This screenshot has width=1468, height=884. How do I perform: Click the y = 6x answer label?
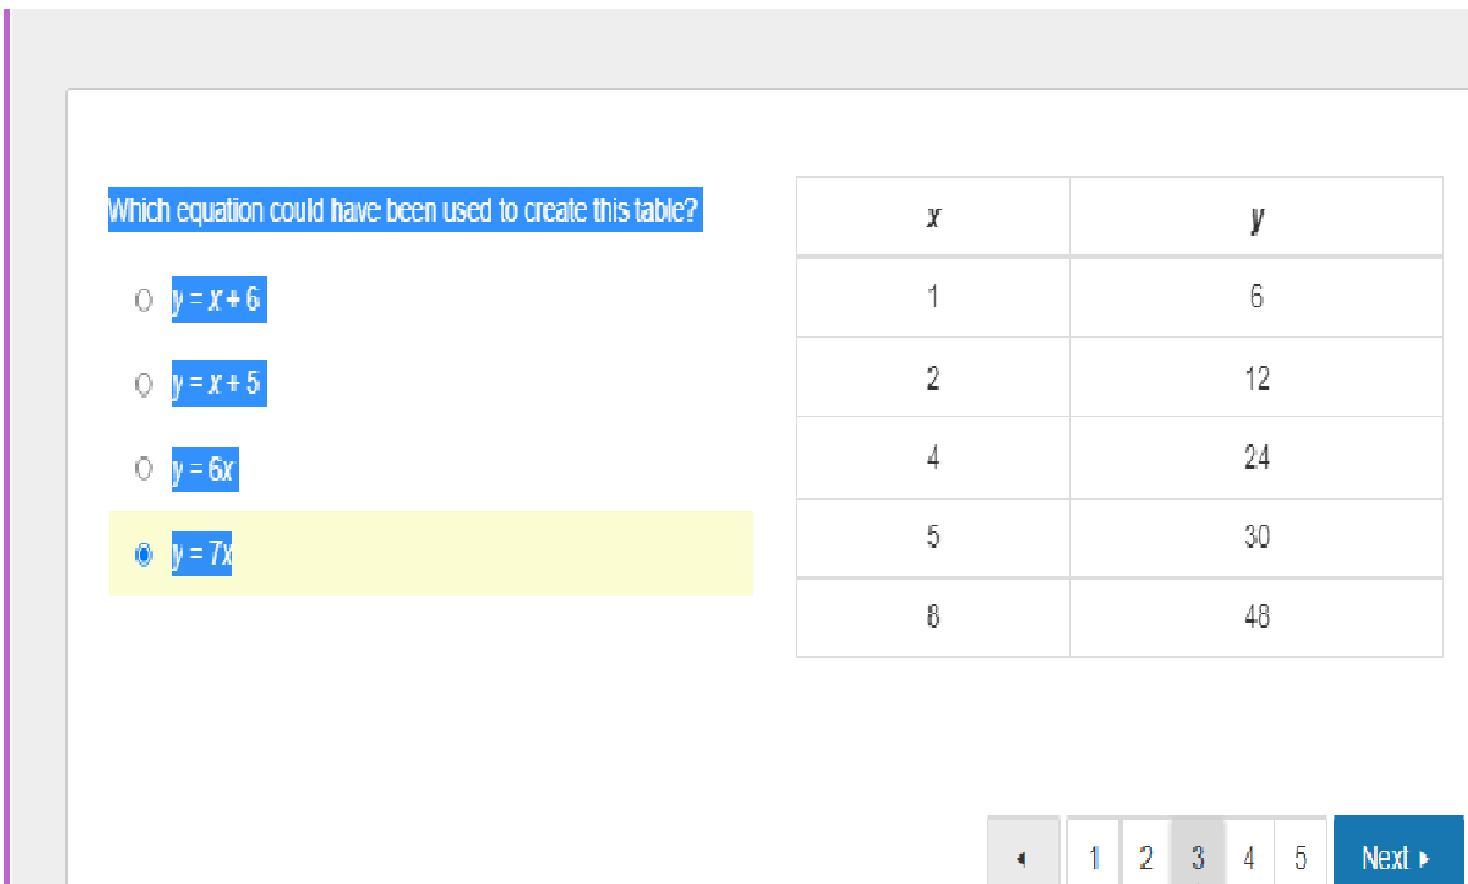(205, 469)
